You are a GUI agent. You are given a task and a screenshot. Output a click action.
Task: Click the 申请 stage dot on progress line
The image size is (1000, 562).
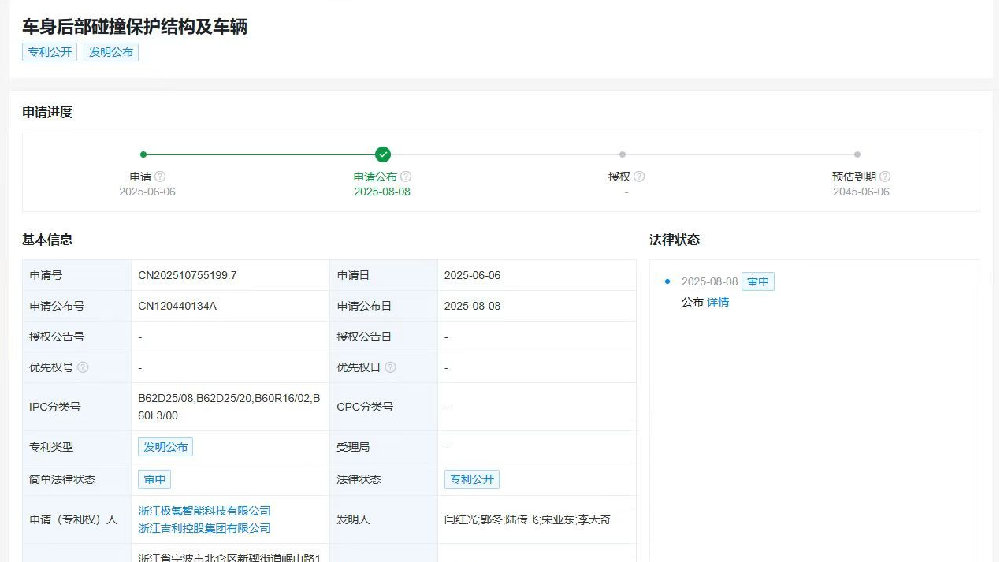(x=143, y=154)
